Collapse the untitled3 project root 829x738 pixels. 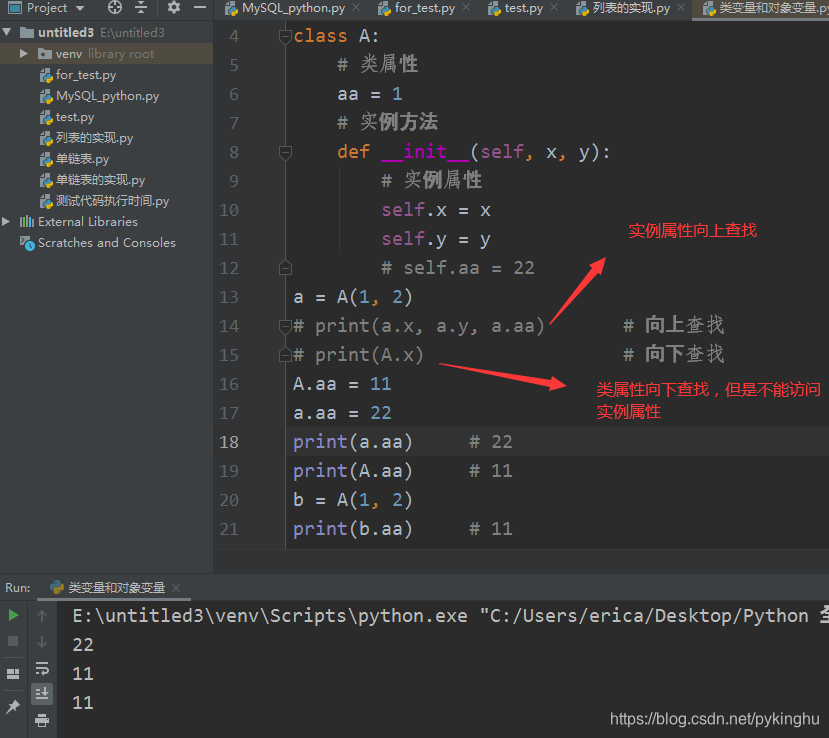pyautogui.click(x=7, y=32)
